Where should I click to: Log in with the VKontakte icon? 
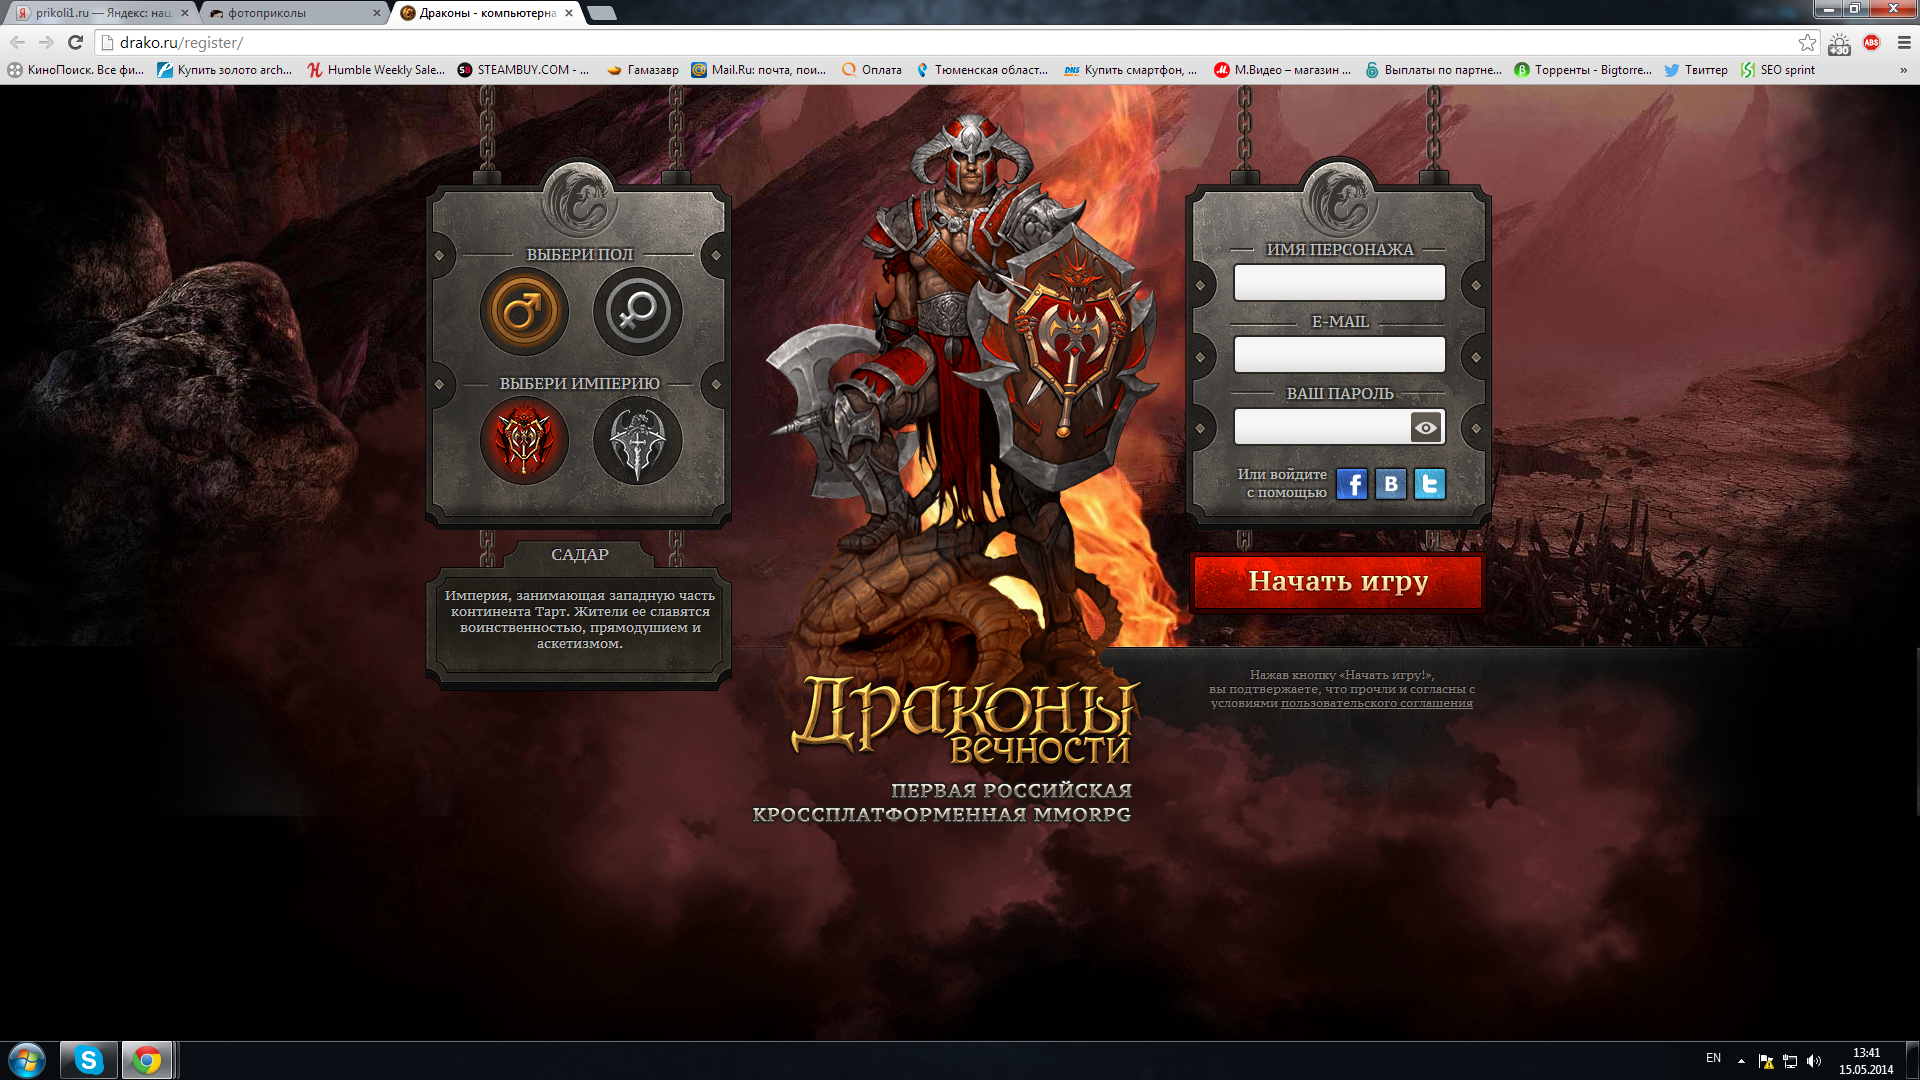click(x=1391, y=484)
